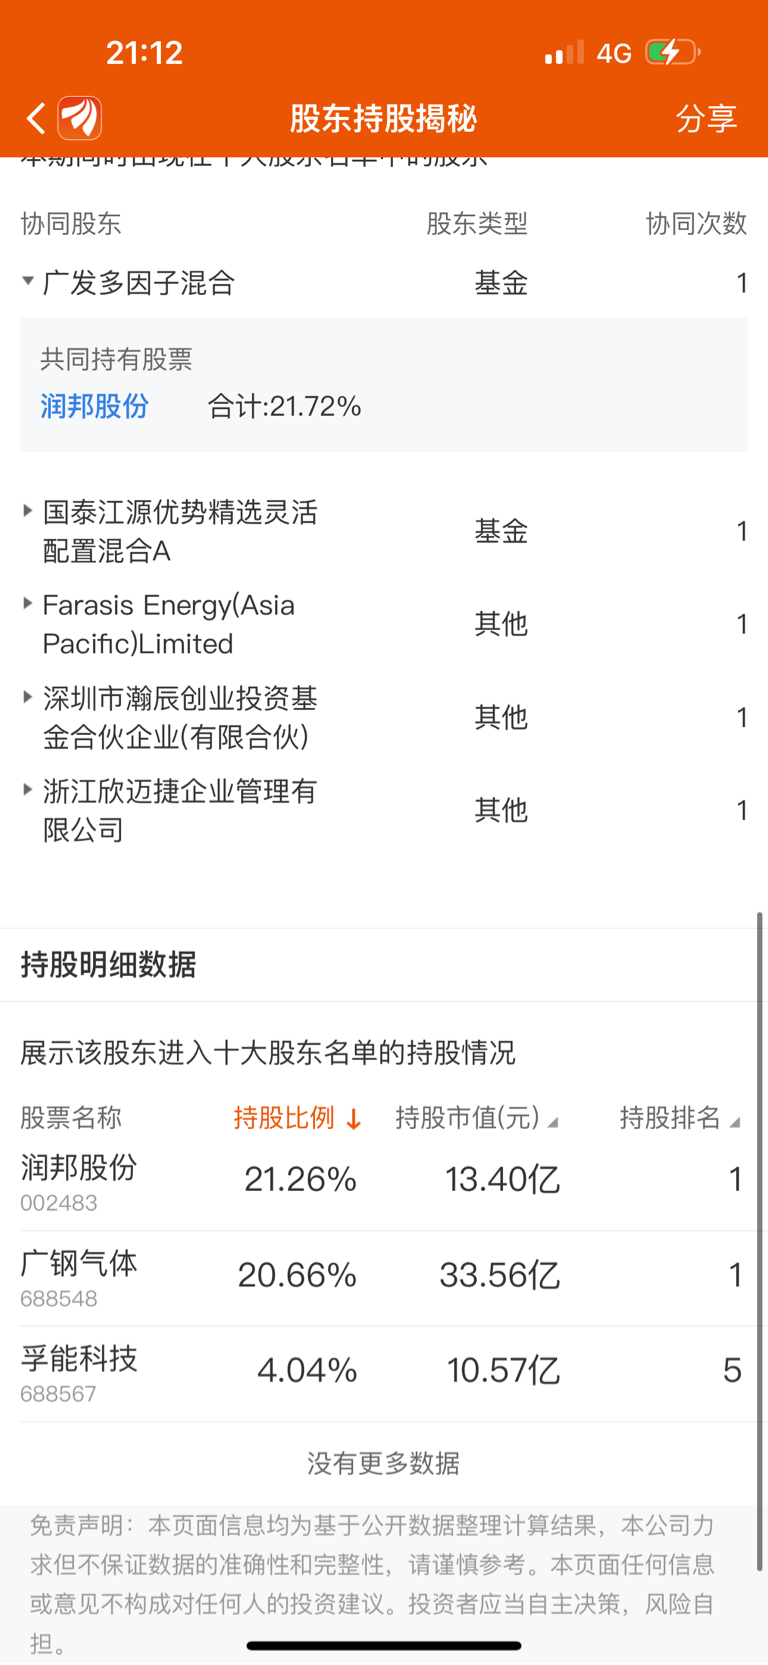Open 润邦股份 002483 holdings row
Image resolution: width=768 pixels, height=1665 pixels.
click(x=380, y=1181)
